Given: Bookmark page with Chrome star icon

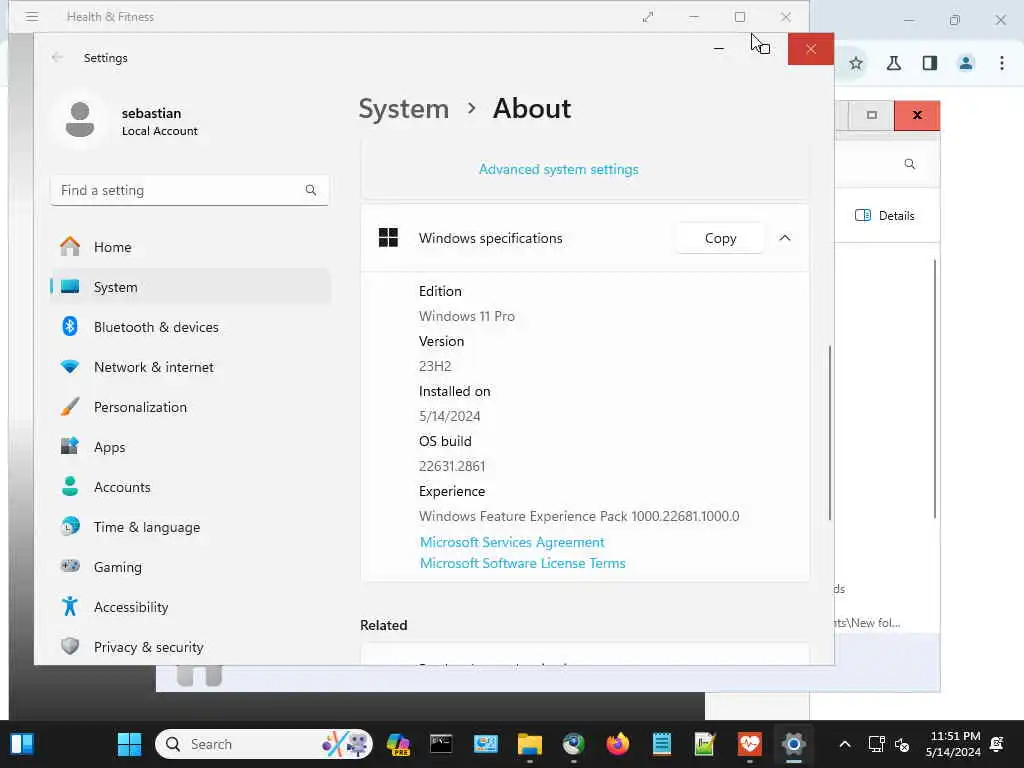Looking at the screenshot, I should pos(856,63).
